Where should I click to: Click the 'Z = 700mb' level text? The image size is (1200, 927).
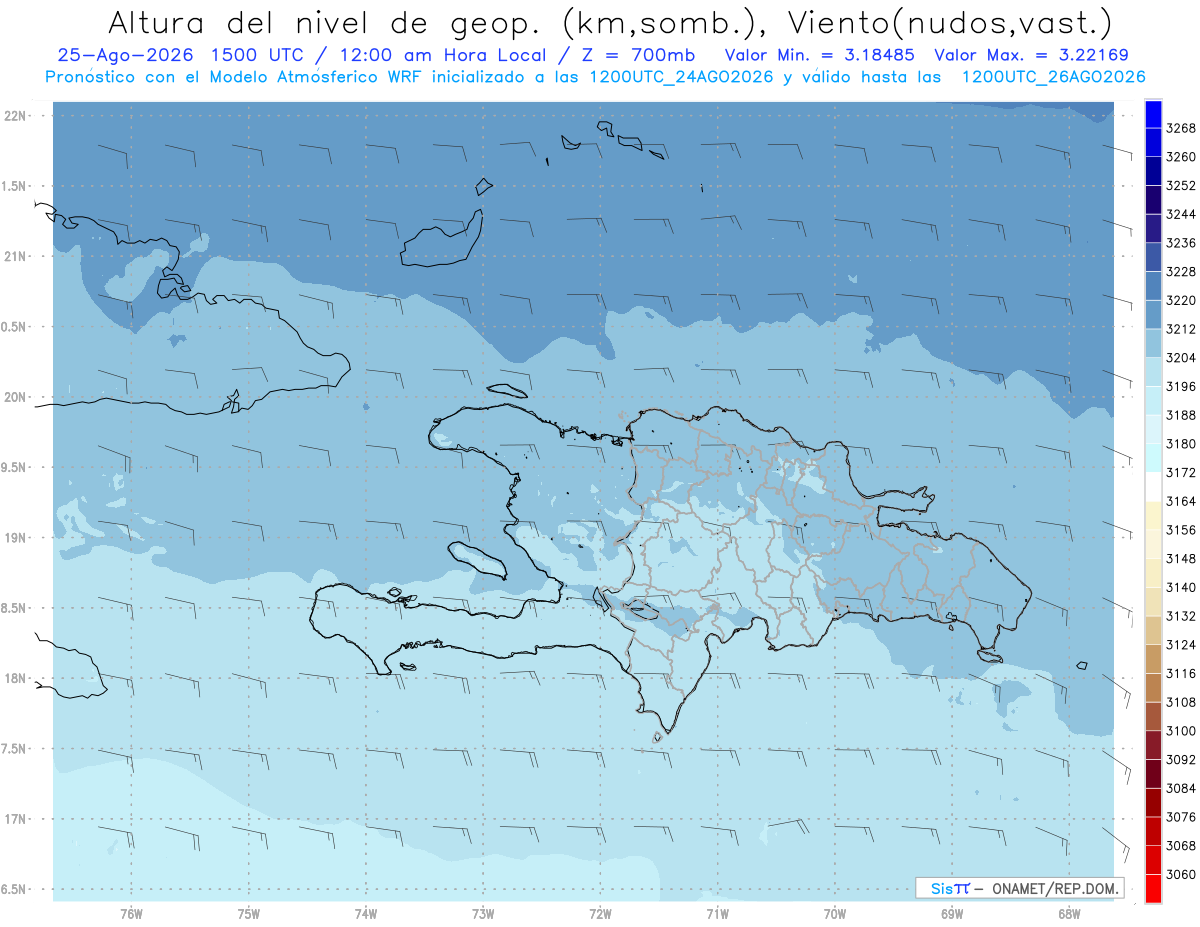pyautogui.click(x=632, y=55)
